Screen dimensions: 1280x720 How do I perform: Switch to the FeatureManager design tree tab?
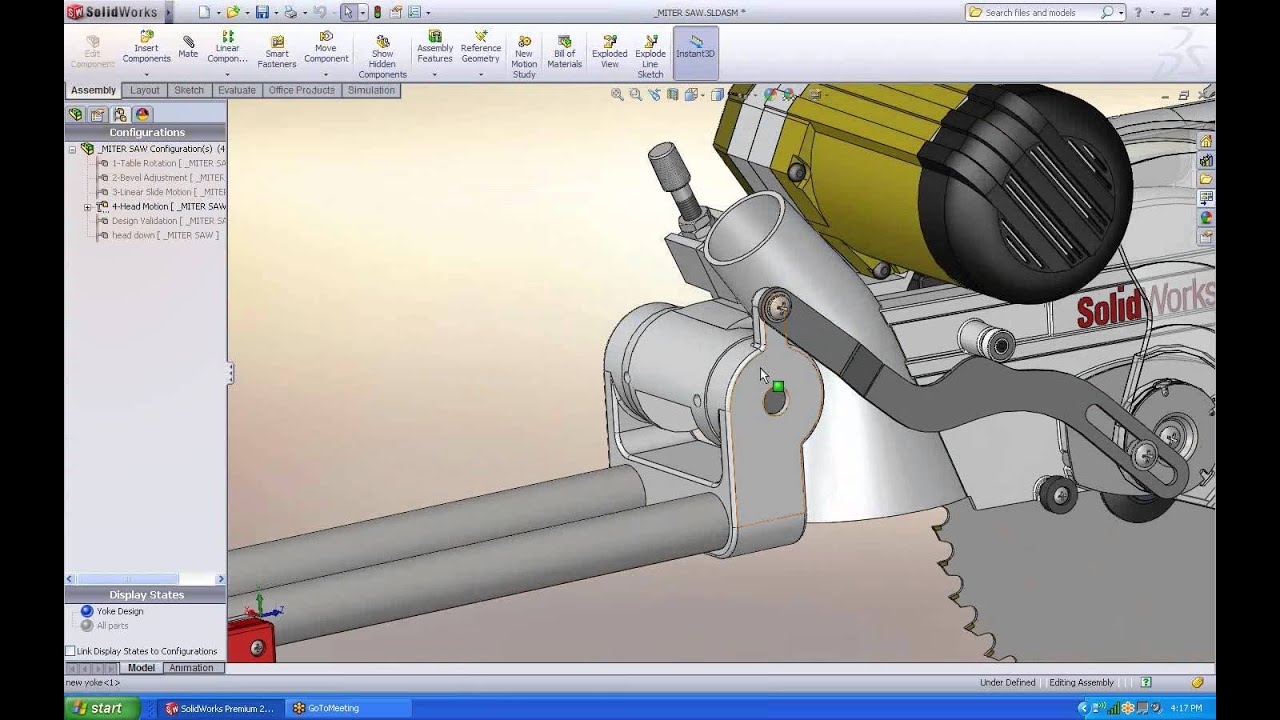tap(76, 115)
